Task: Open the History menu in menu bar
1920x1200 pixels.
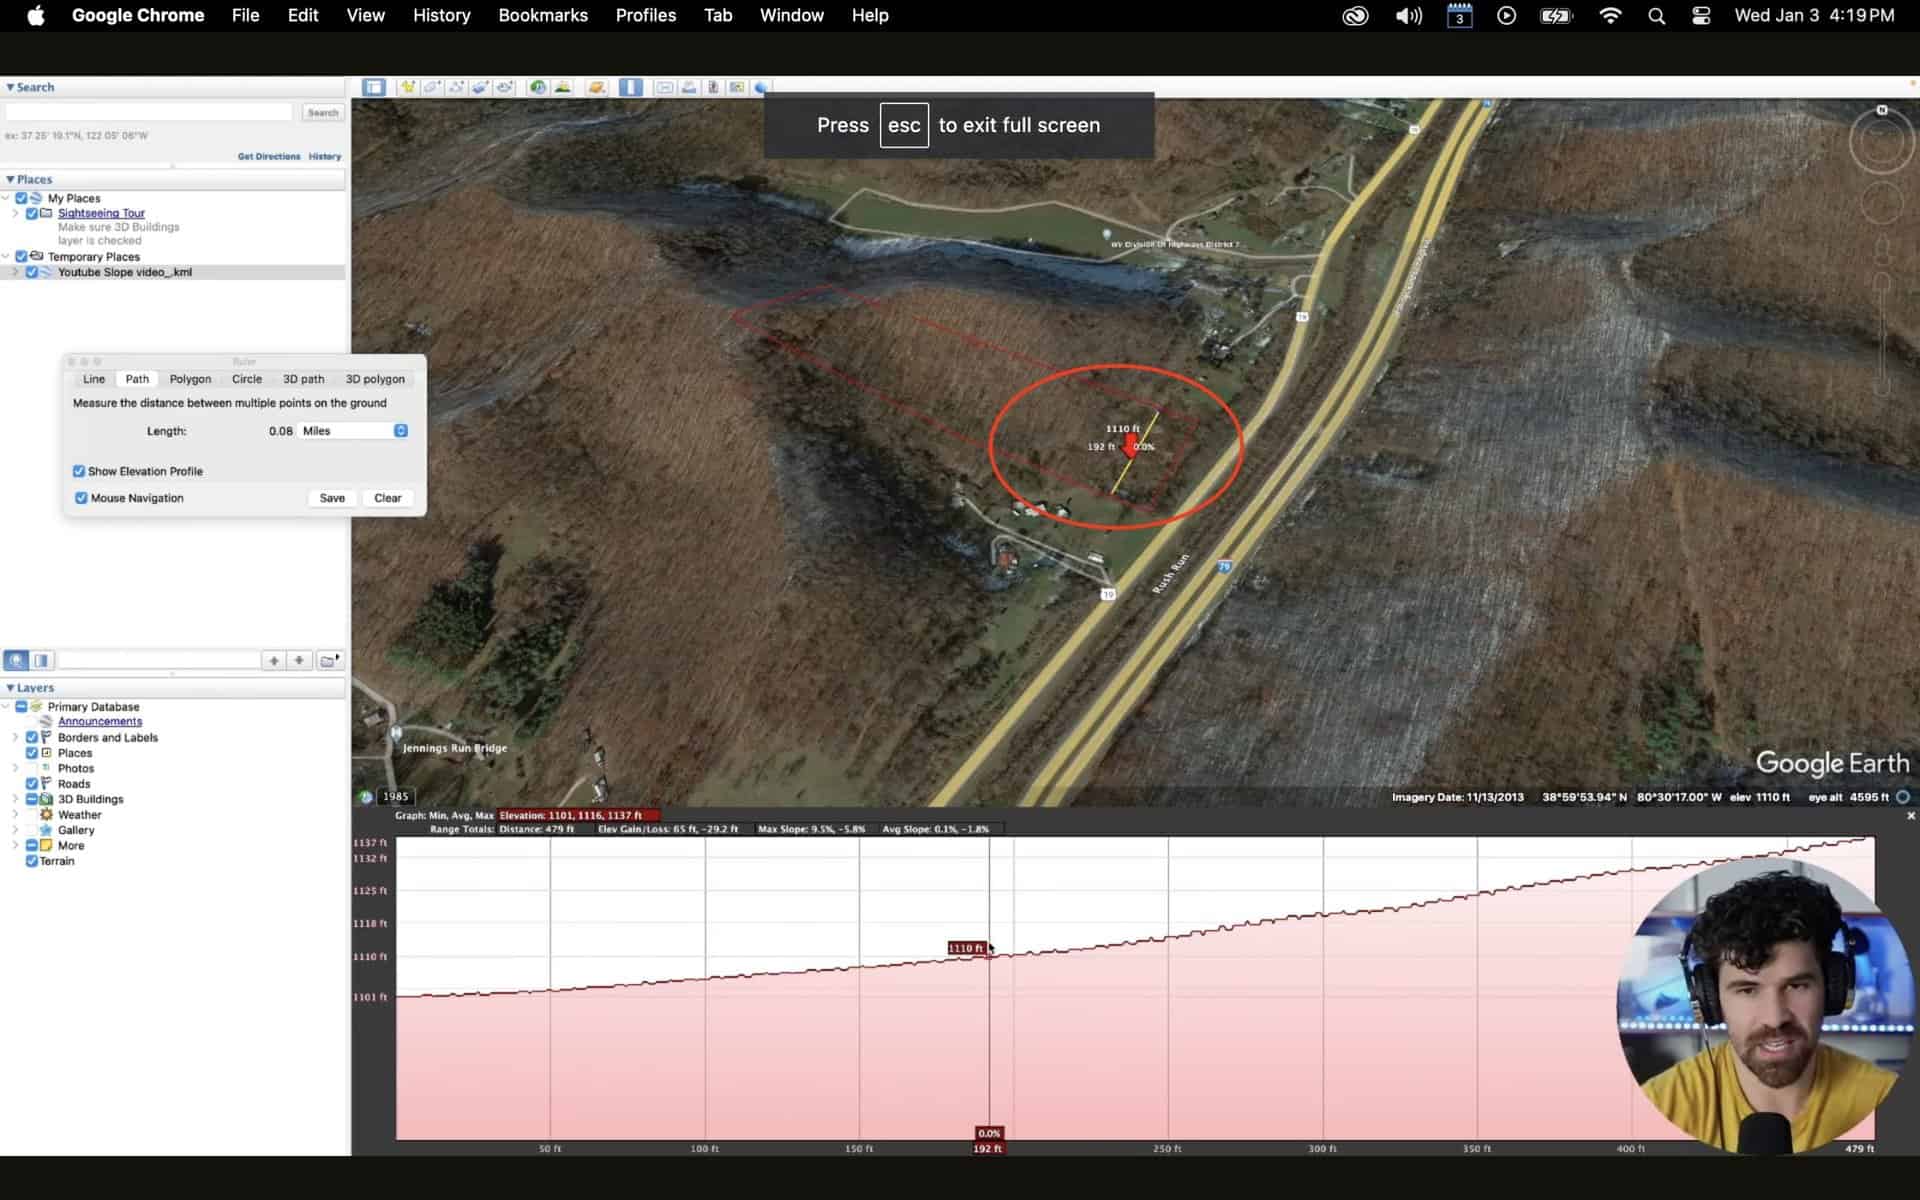Action: point(441,16)
